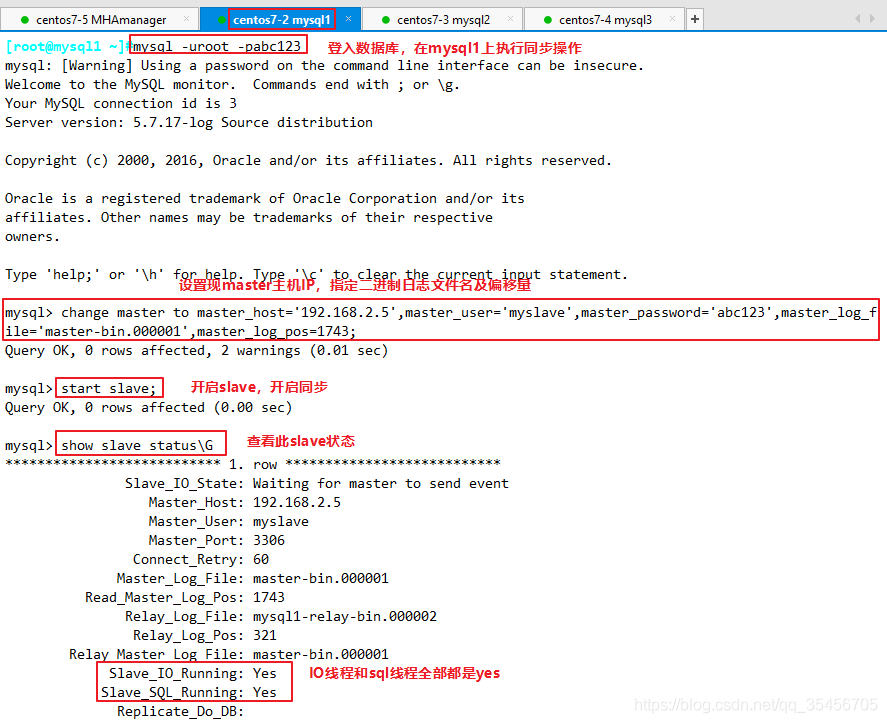Click the Replicate_Do_DB line

(180, 711)
